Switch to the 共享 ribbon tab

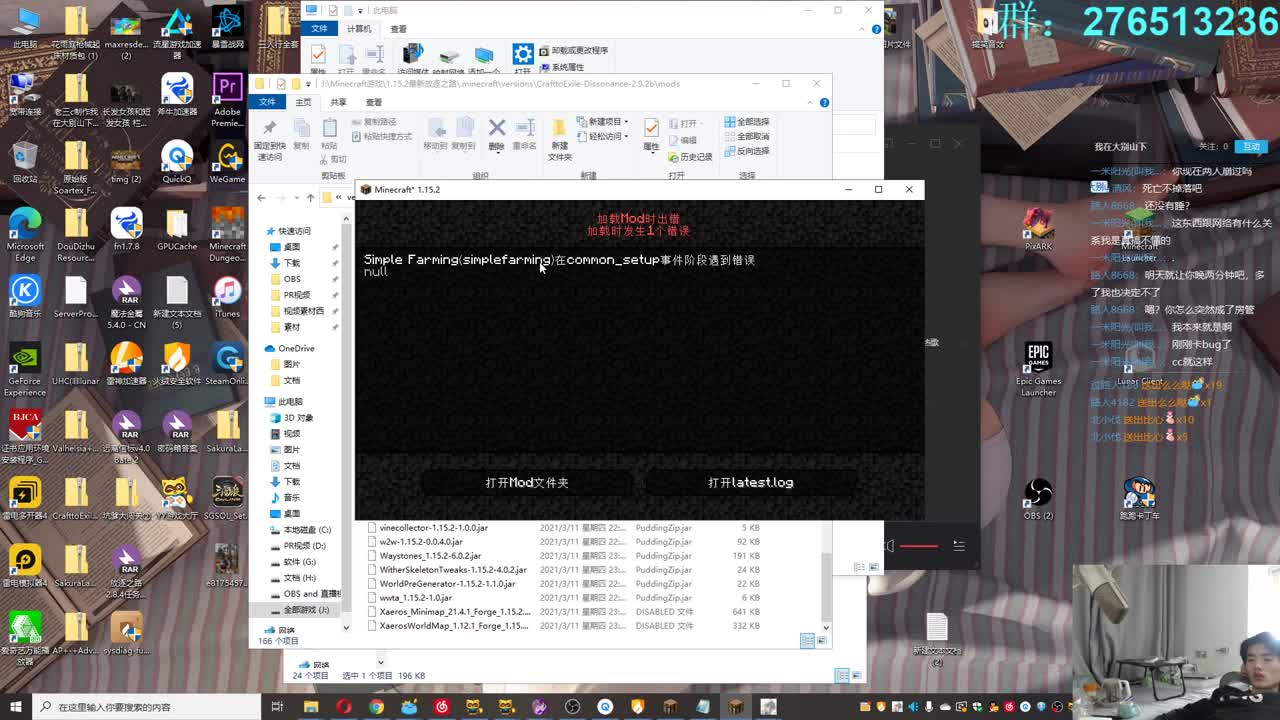pyautogui.click(x=338, y=102)
